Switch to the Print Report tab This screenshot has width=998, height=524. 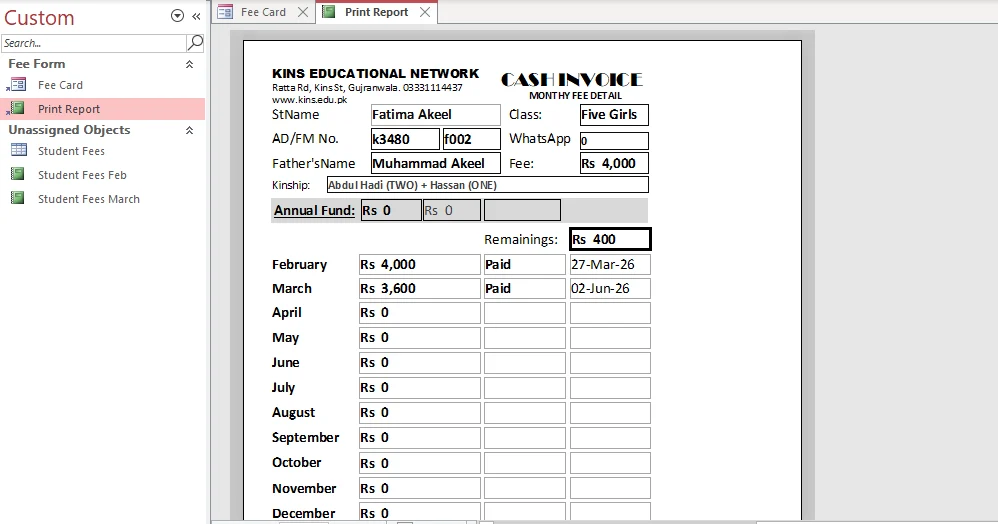(x=377, y=12)
